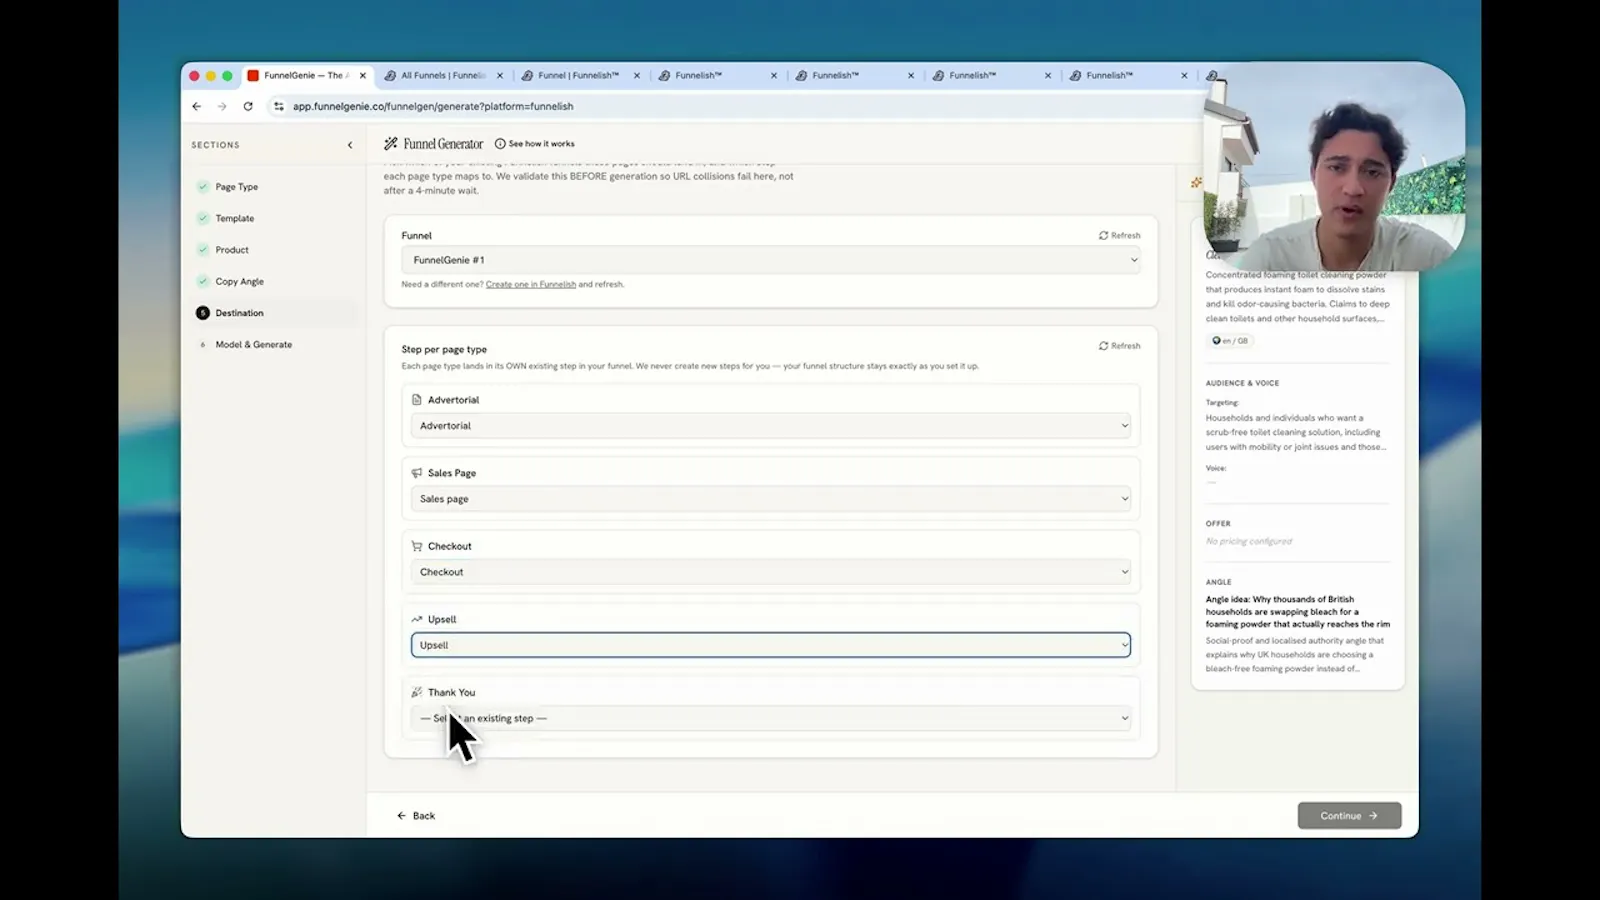Close the FunnelGenie browser tab
1600x900 pixels.
click(x=363, y=76)
